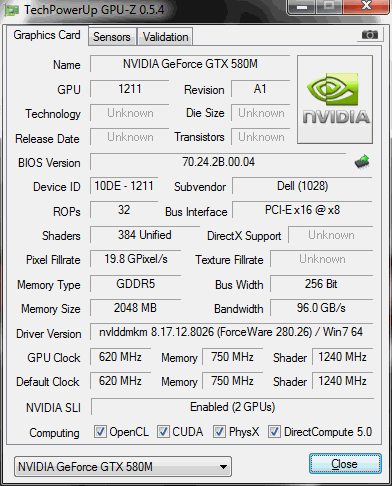
Task: Click the NVIDIA SLI status field
Action: click(232, 407)
